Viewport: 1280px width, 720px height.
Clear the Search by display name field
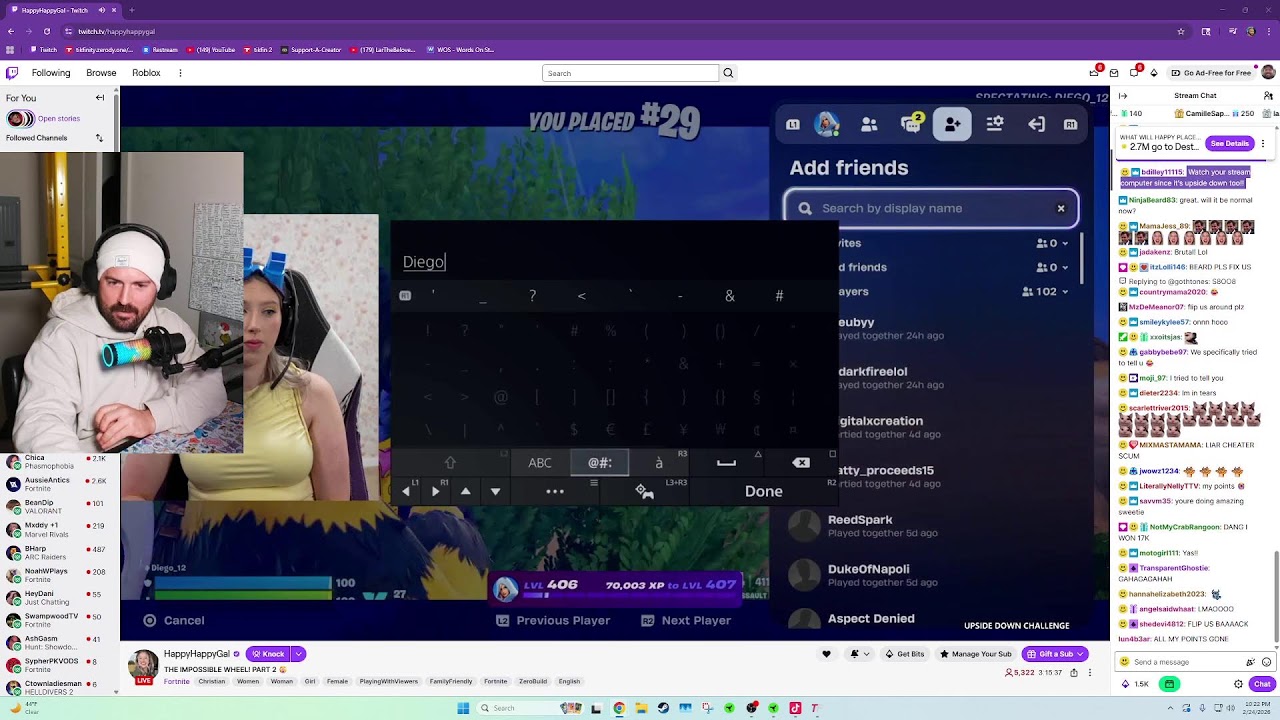1061,209
